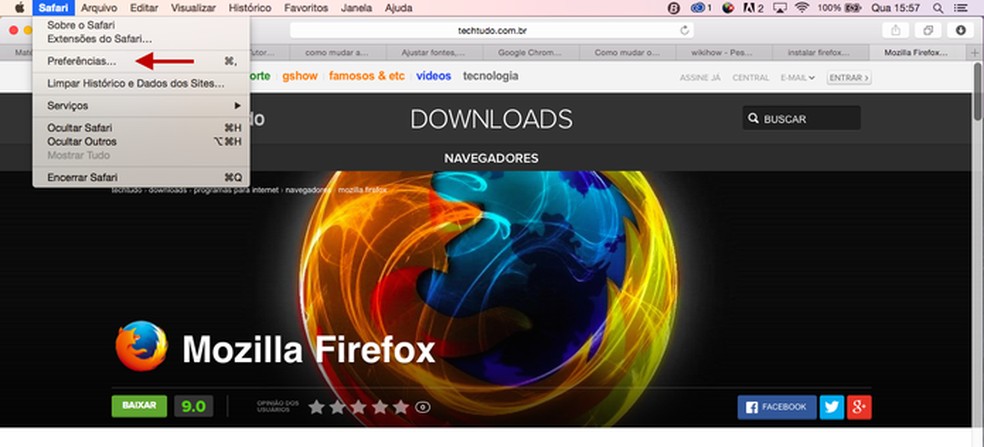This screenshot has height=447, width=984.
Task: Switch to the 'Ajustar fontes,...' tab
Action: [436, 53]
